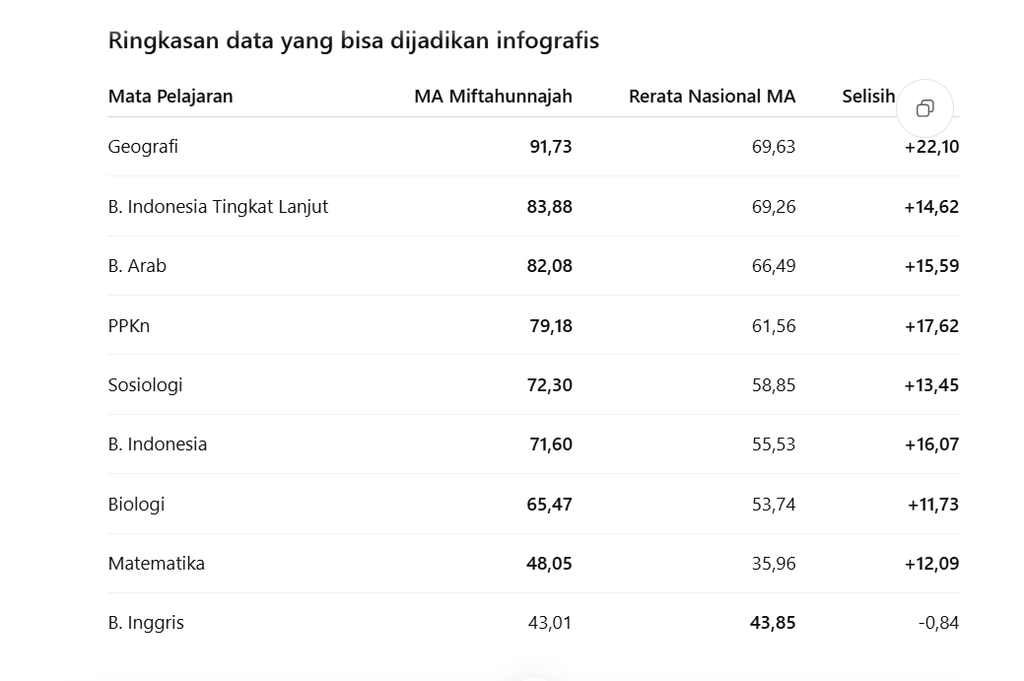Select the Mata Pelajaran column header
The height and width of the screenshot is (681, 1024).
pyautogui.click(x=170, y=97)
